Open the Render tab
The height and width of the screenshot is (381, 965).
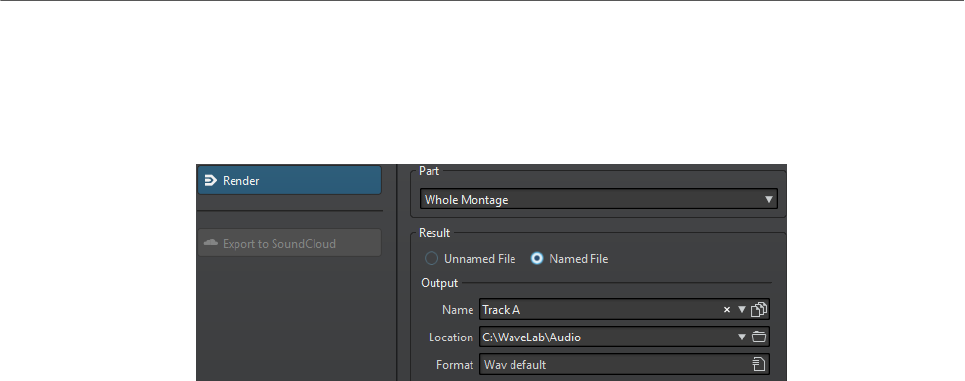[289, 180]
